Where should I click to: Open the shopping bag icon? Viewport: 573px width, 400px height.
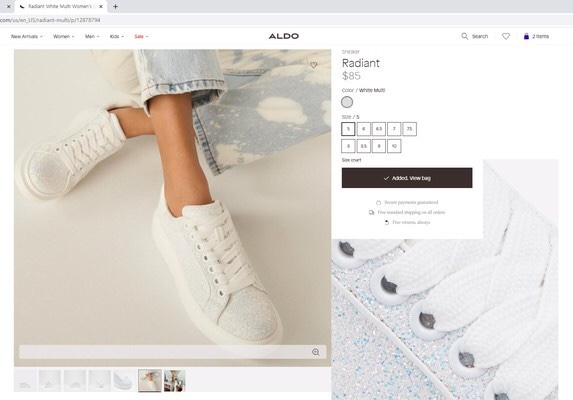[x=526, y=36]
